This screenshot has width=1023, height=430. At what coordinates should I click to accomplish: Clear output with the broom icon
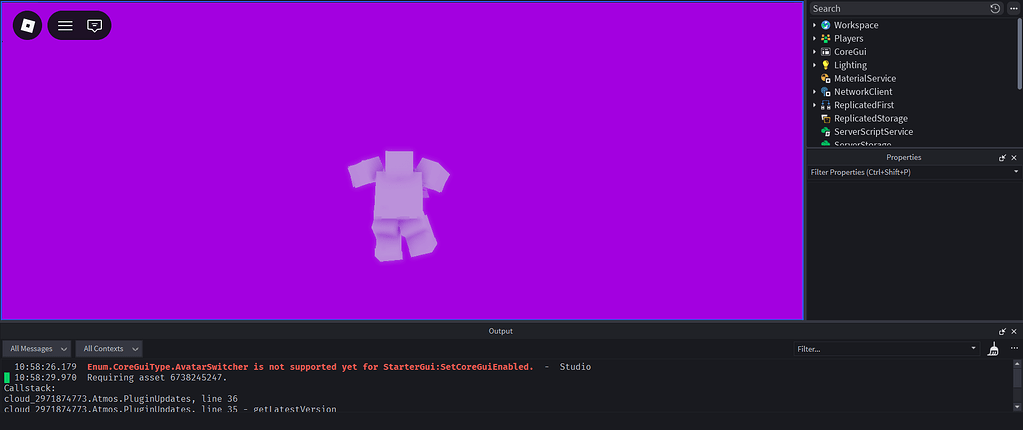(x=993, y=349)
